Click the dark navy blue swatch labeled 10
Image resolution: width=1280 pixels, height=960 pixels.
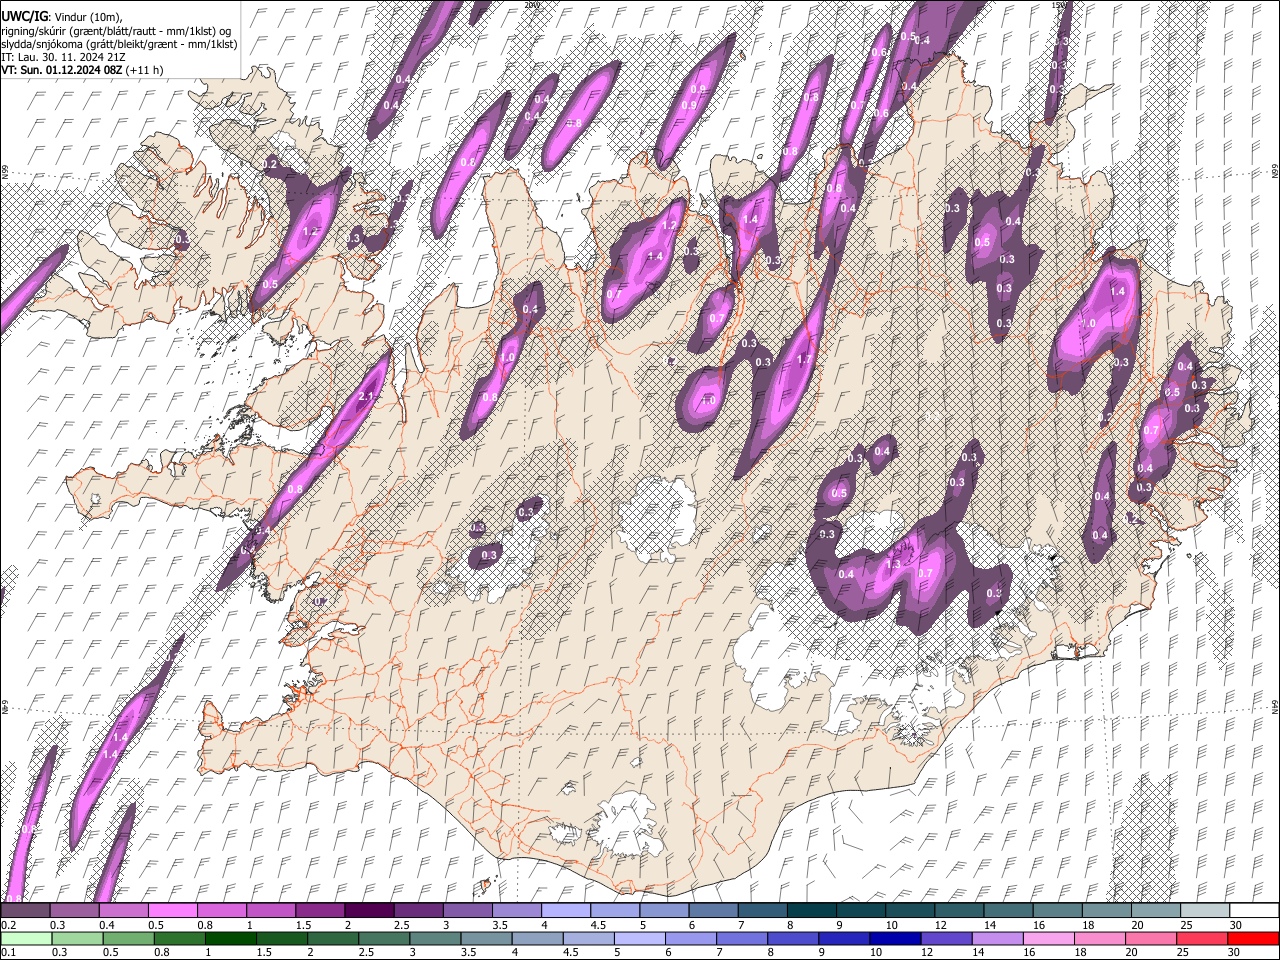(894, 938)
